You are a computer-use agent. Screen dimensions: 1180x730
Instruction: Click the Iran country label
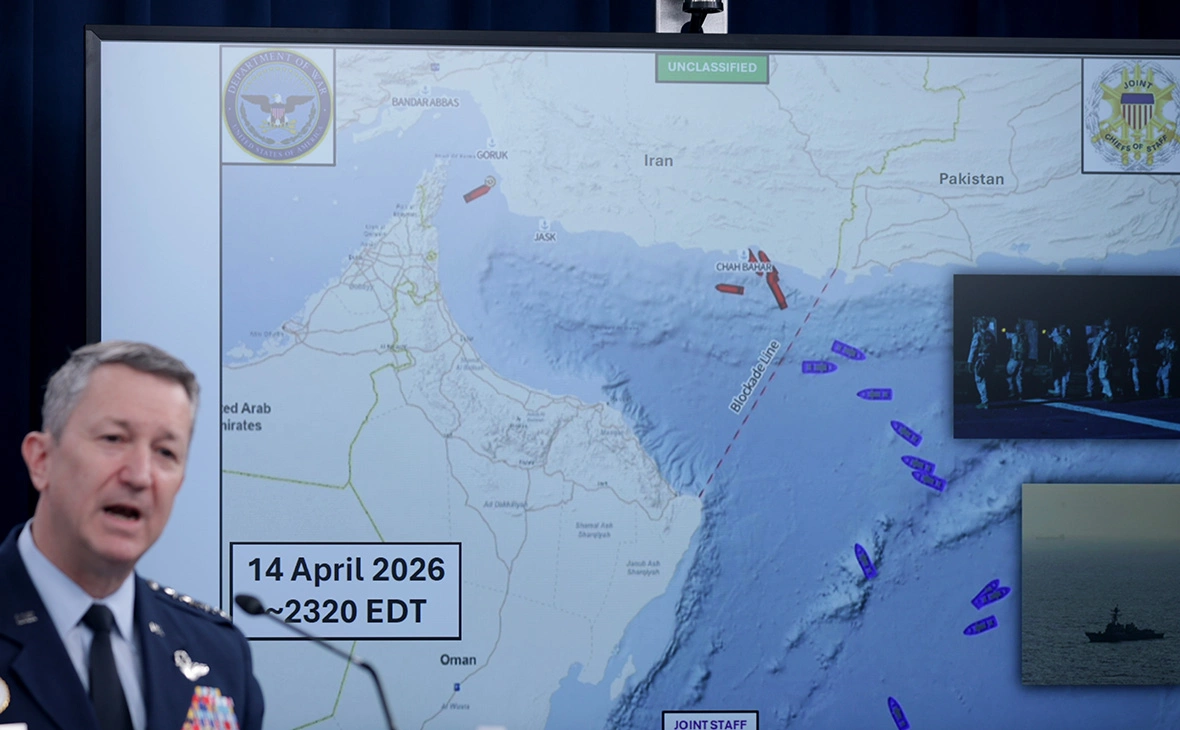point(658,160)
